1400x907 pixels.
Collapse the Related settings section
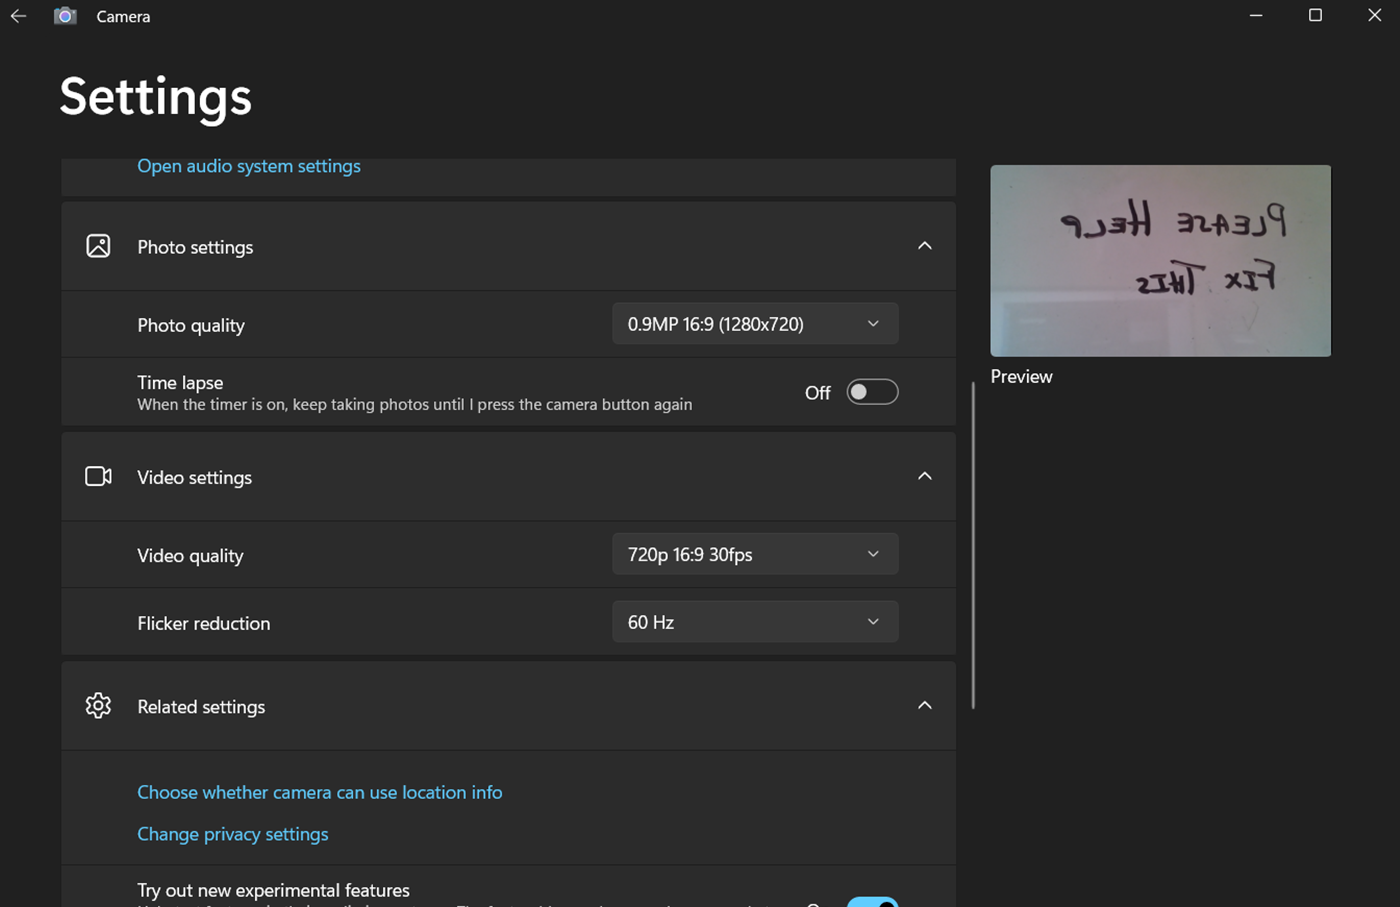click(925, 705)
